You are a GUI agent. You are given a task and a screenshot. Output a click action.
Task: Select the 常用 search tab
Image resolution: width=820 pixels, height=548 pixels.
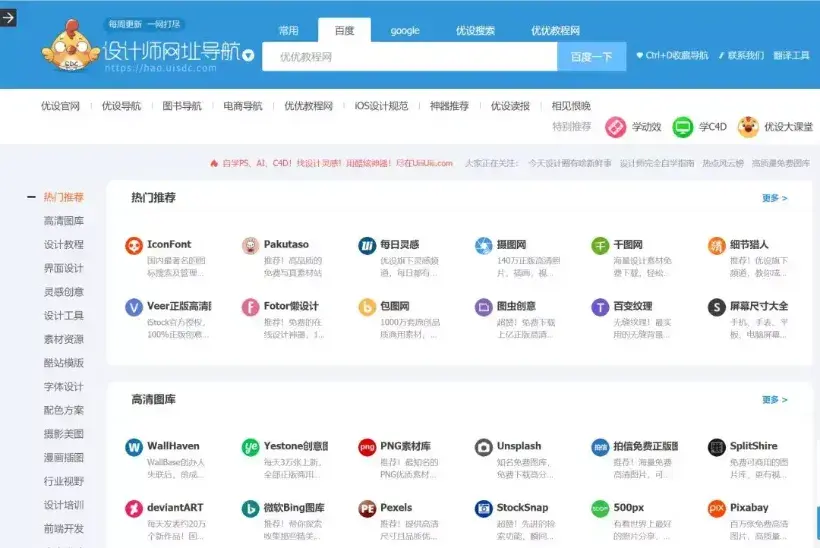289,31
